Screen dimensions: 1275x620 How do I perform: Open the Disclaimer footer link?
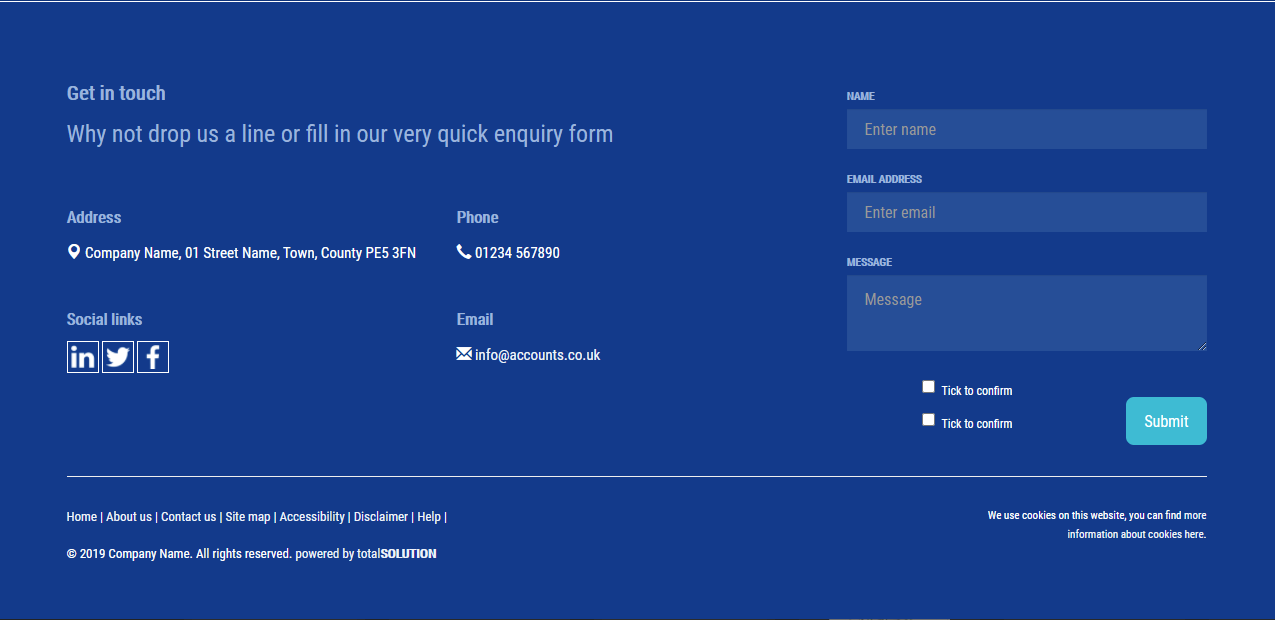click(x=381, y=517)
